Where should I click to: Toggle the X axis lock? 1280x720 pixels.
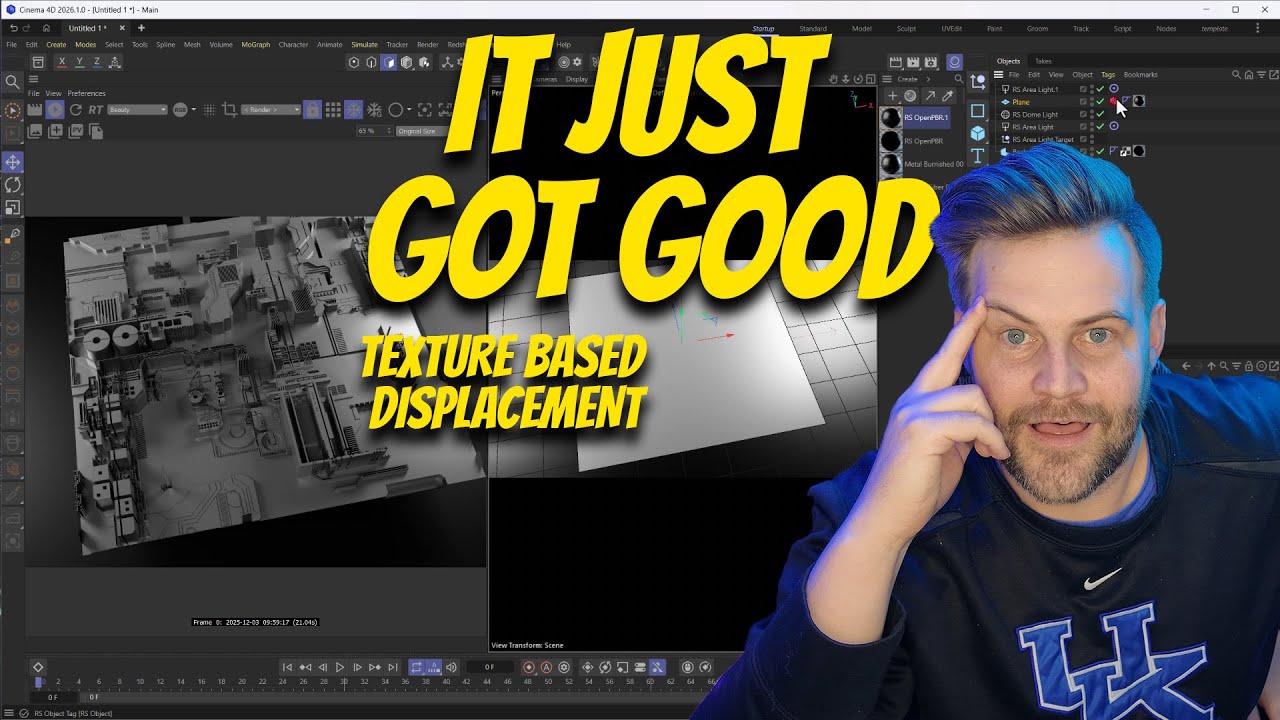62,62
